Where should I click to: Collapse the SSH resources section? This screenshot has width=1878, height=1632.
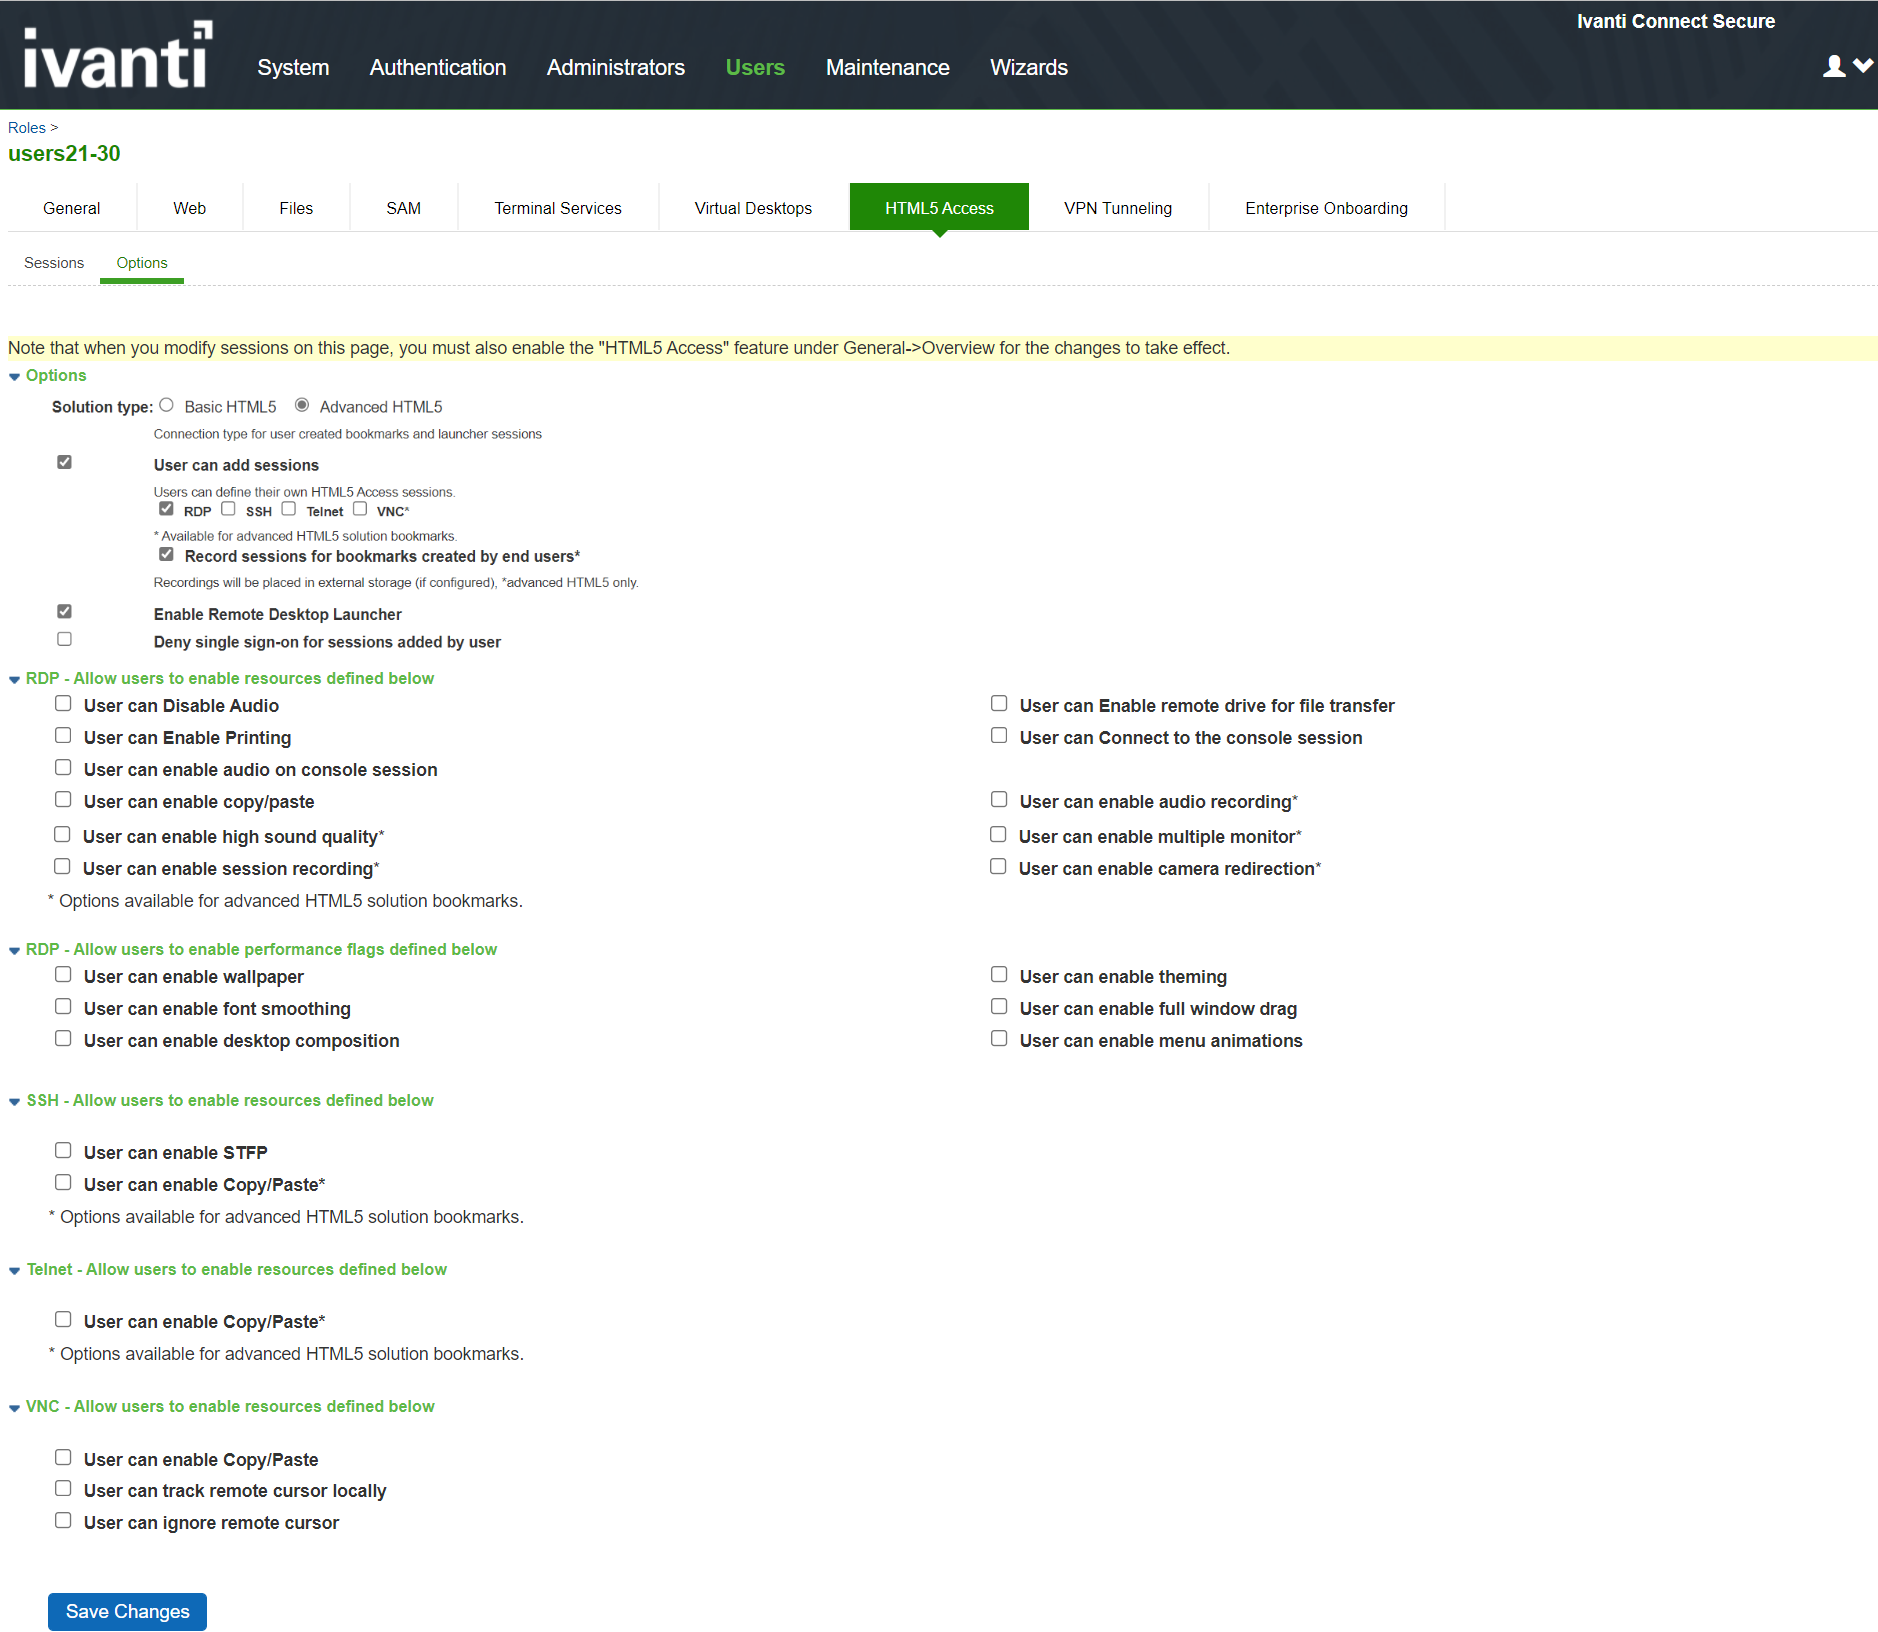coord(15,1102)
